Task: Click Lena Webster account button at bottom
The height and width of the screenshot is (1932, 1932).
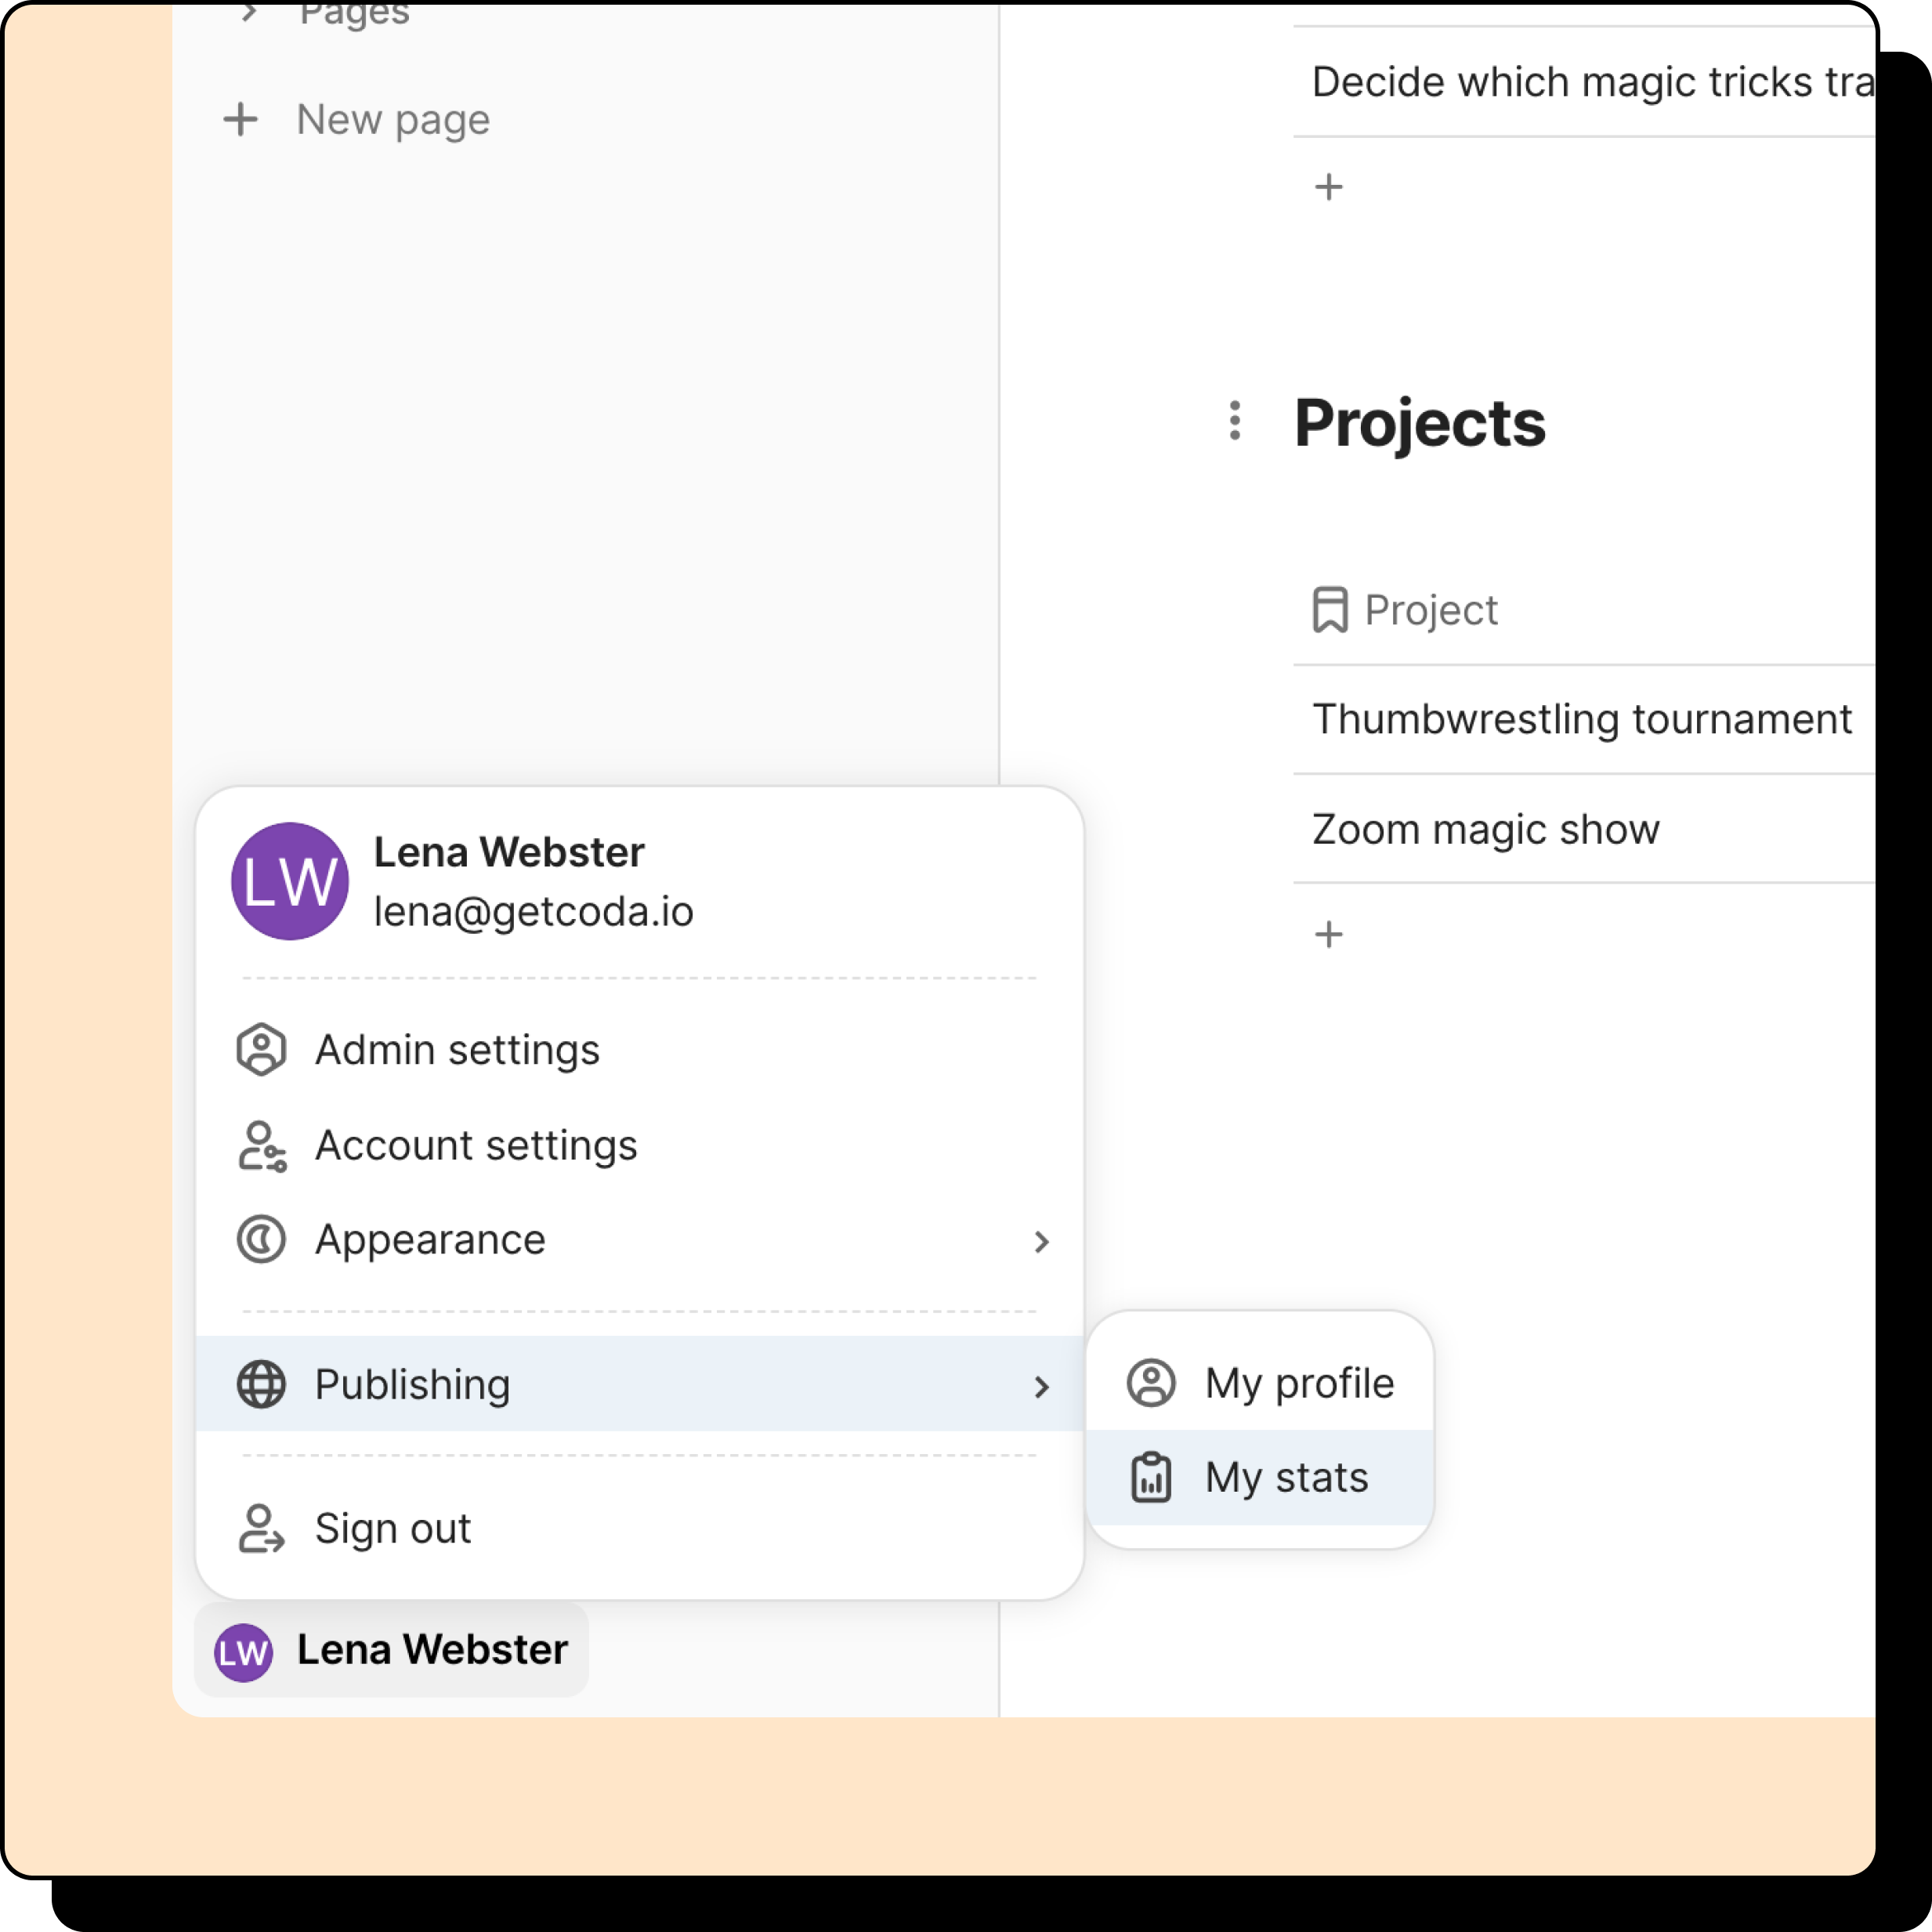Action: tap(392, 1650)
